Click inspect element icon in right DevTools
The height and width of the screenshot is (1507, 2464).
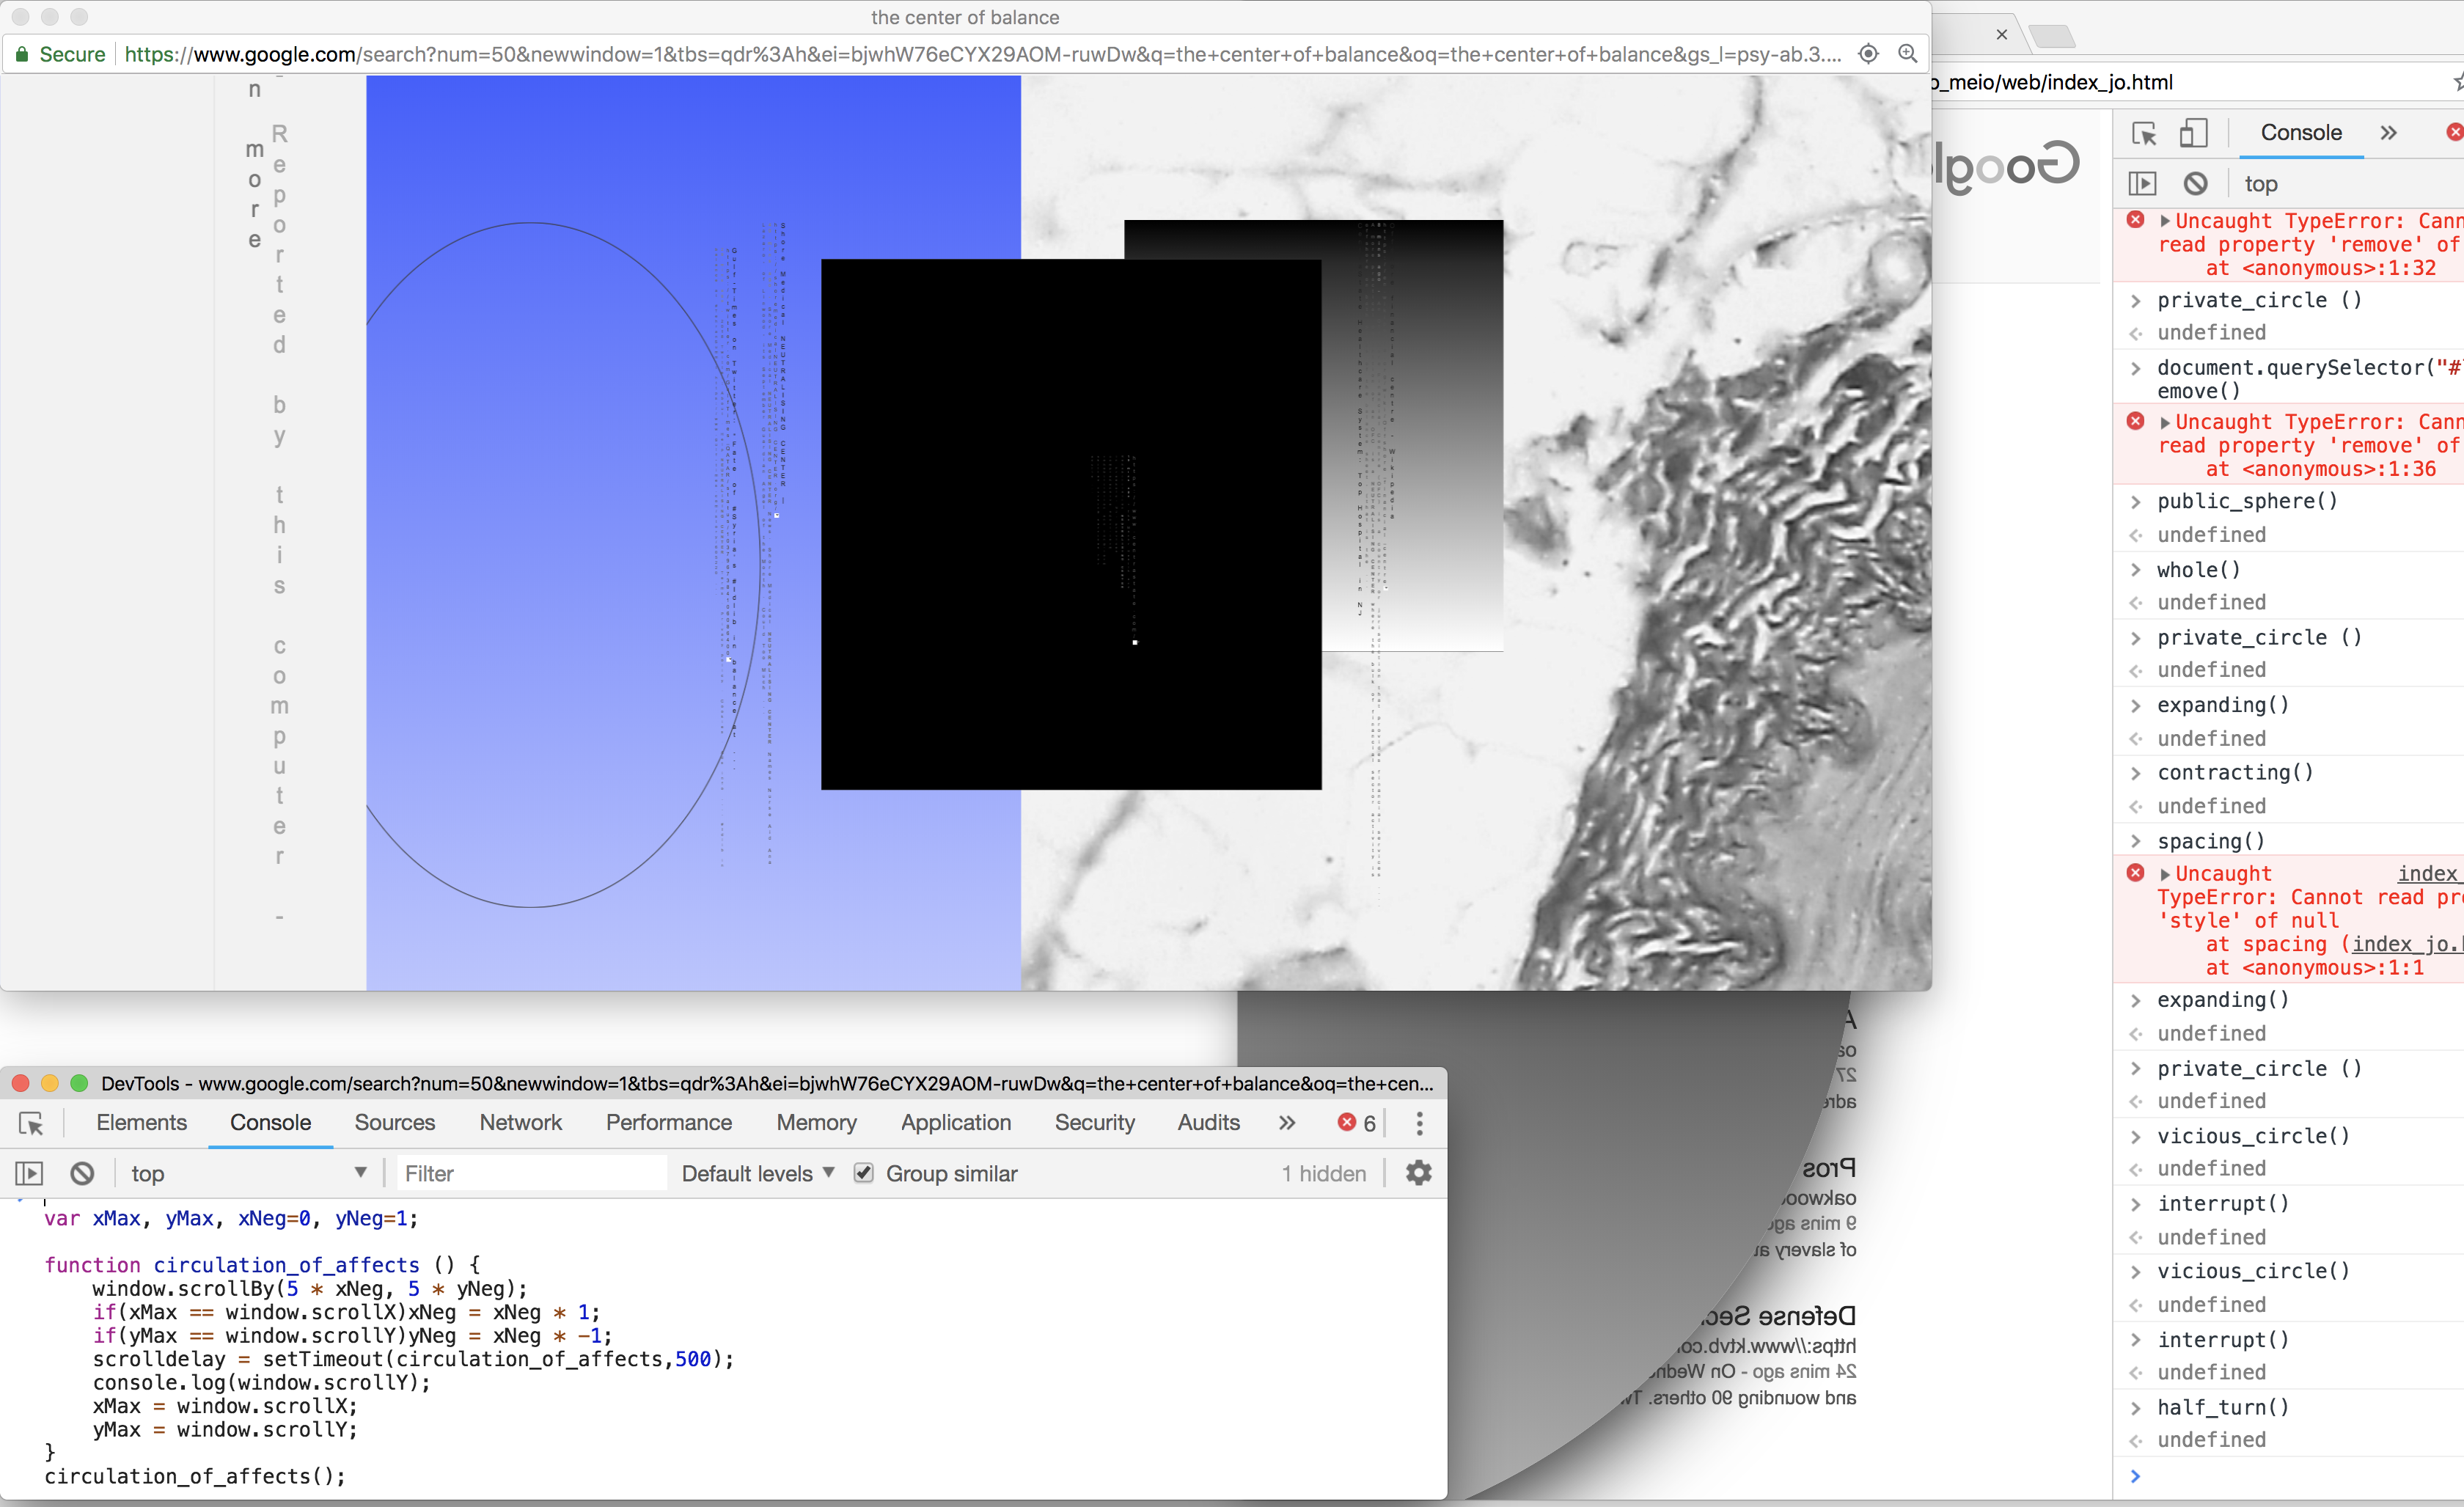coord(2144,133)
